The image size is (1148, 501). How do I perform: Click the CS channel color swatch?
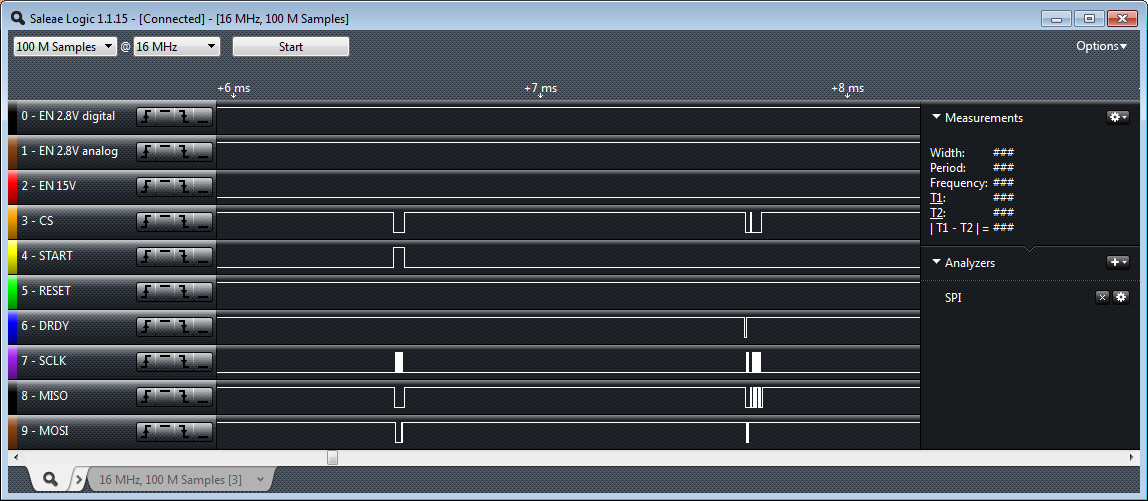coord(12,221)
